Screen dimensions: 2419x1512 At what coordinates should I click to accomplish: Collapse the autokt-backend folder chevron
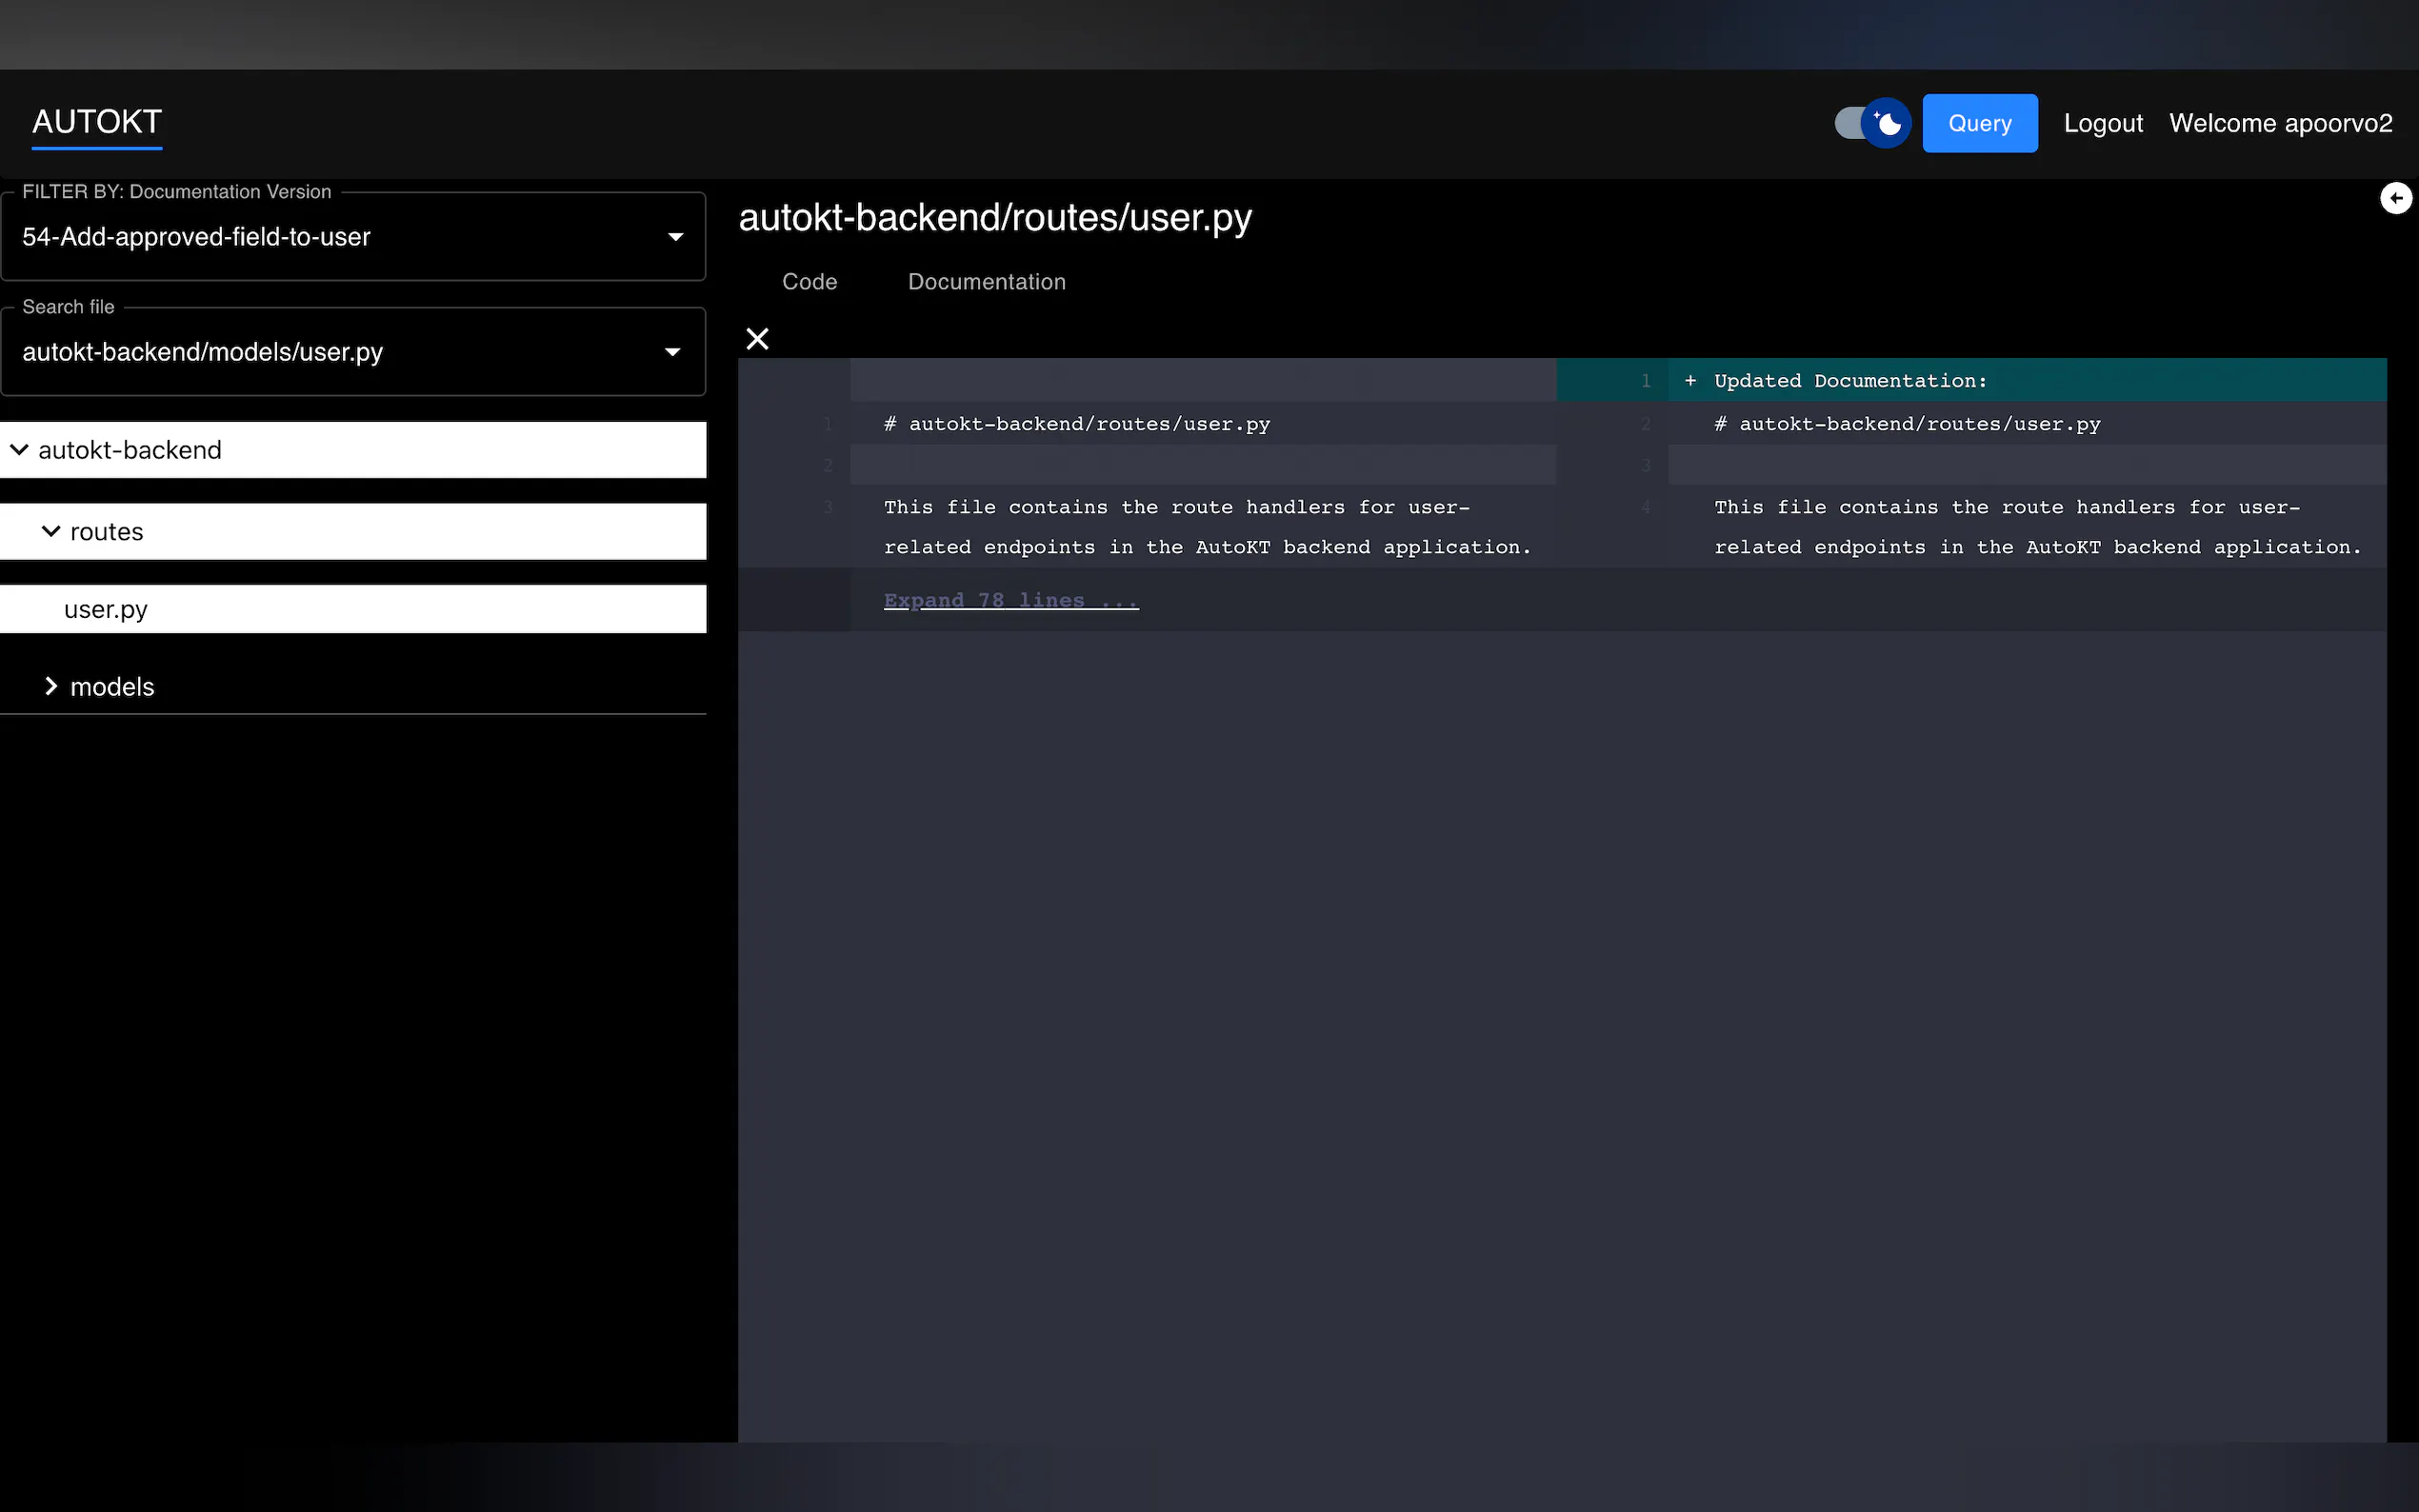(x=19, y=450)
